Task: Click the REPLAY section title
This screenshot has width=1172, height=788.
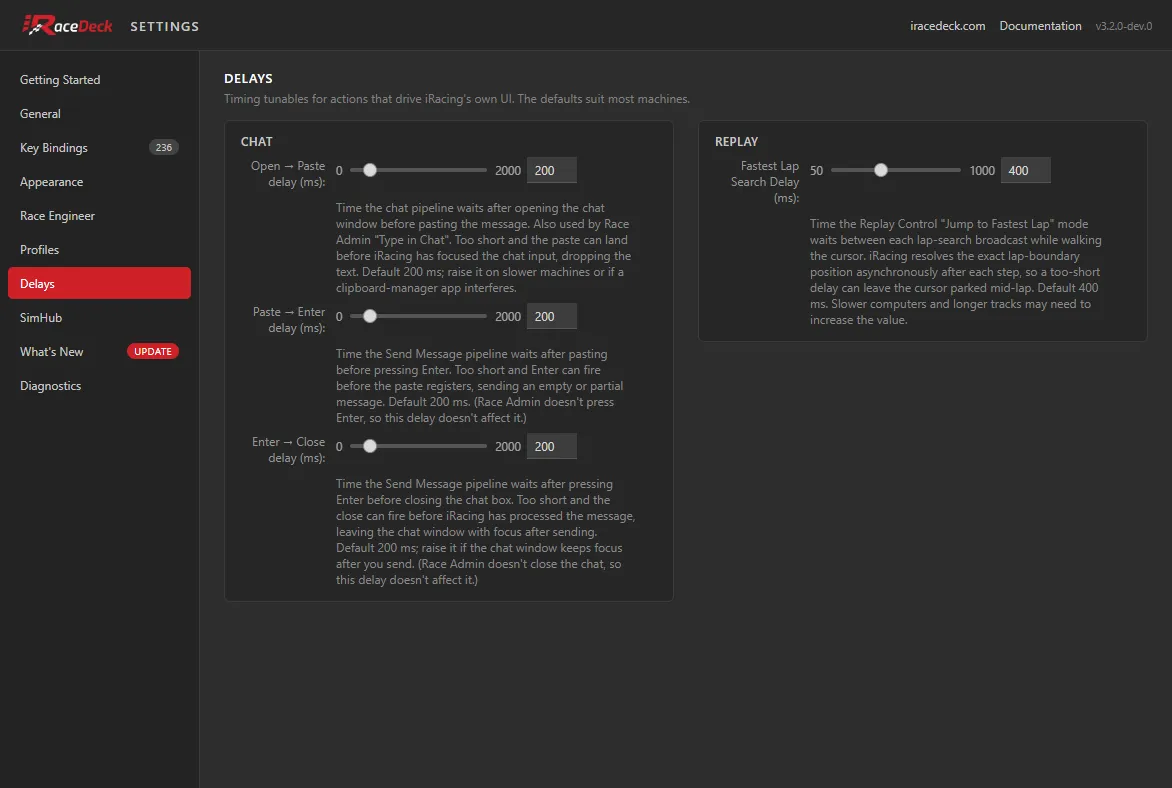Action: [x=736, y=141]
